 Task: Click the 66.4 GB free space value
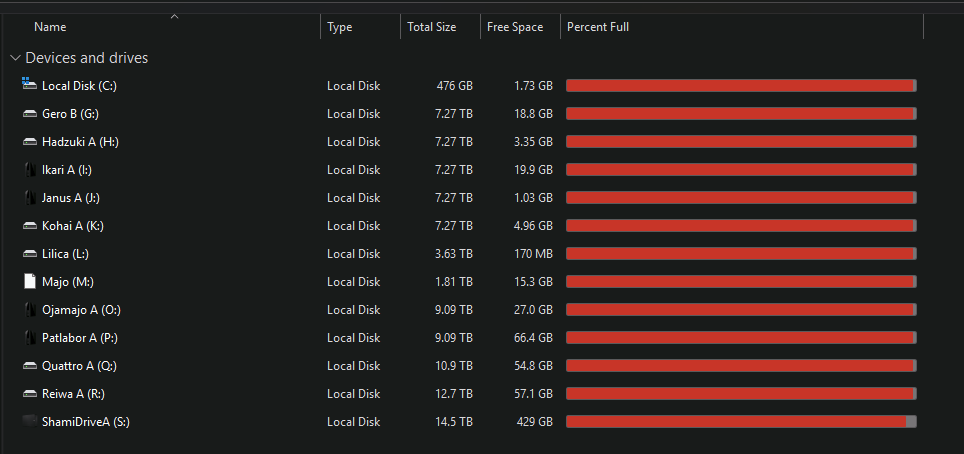pyautogui.click(x=533, y=338)
